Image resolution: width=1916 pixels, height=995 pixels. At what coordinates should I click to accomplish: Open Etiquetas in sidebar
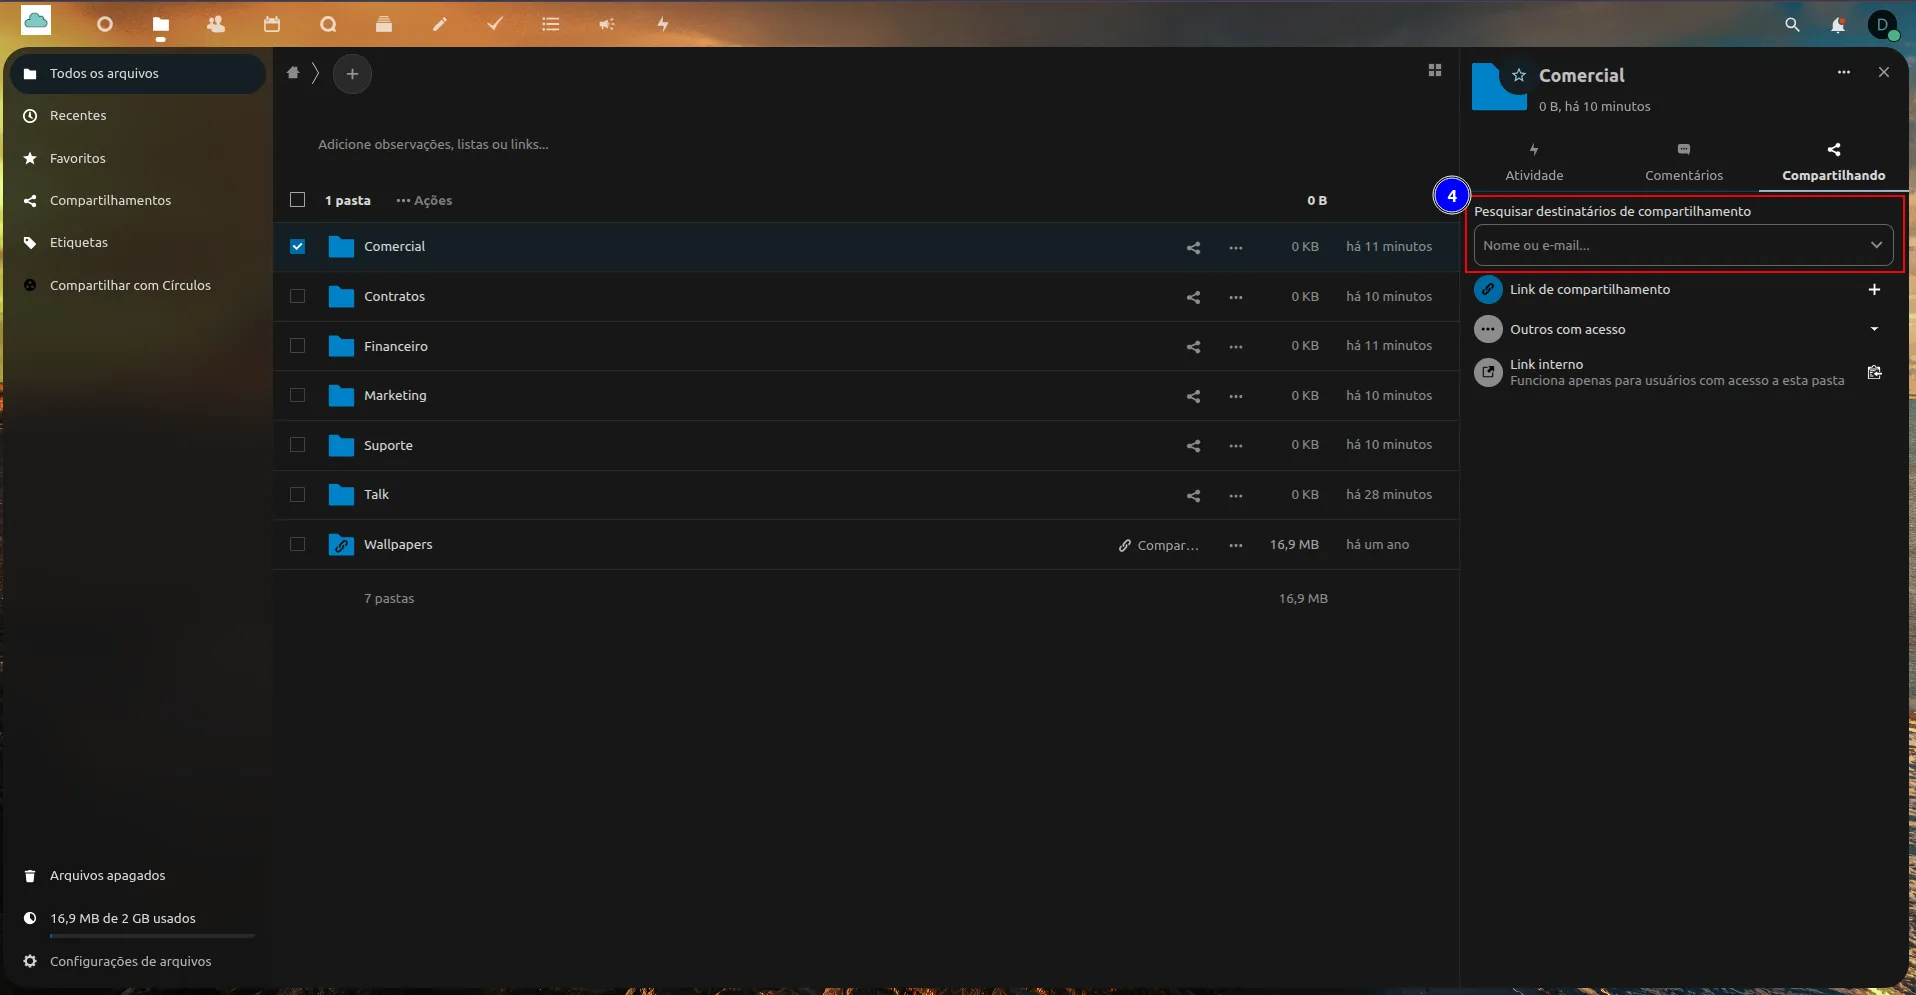(x=138, y=242)
